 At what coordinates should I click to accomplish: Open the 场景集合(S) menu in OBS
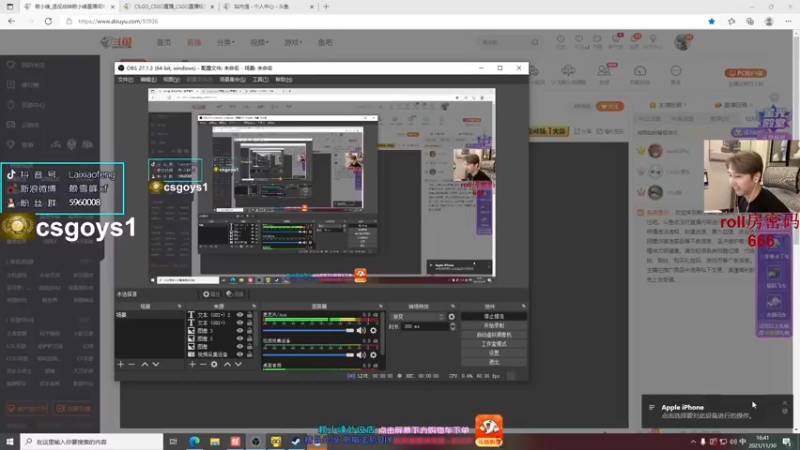[x=233, y=80]
